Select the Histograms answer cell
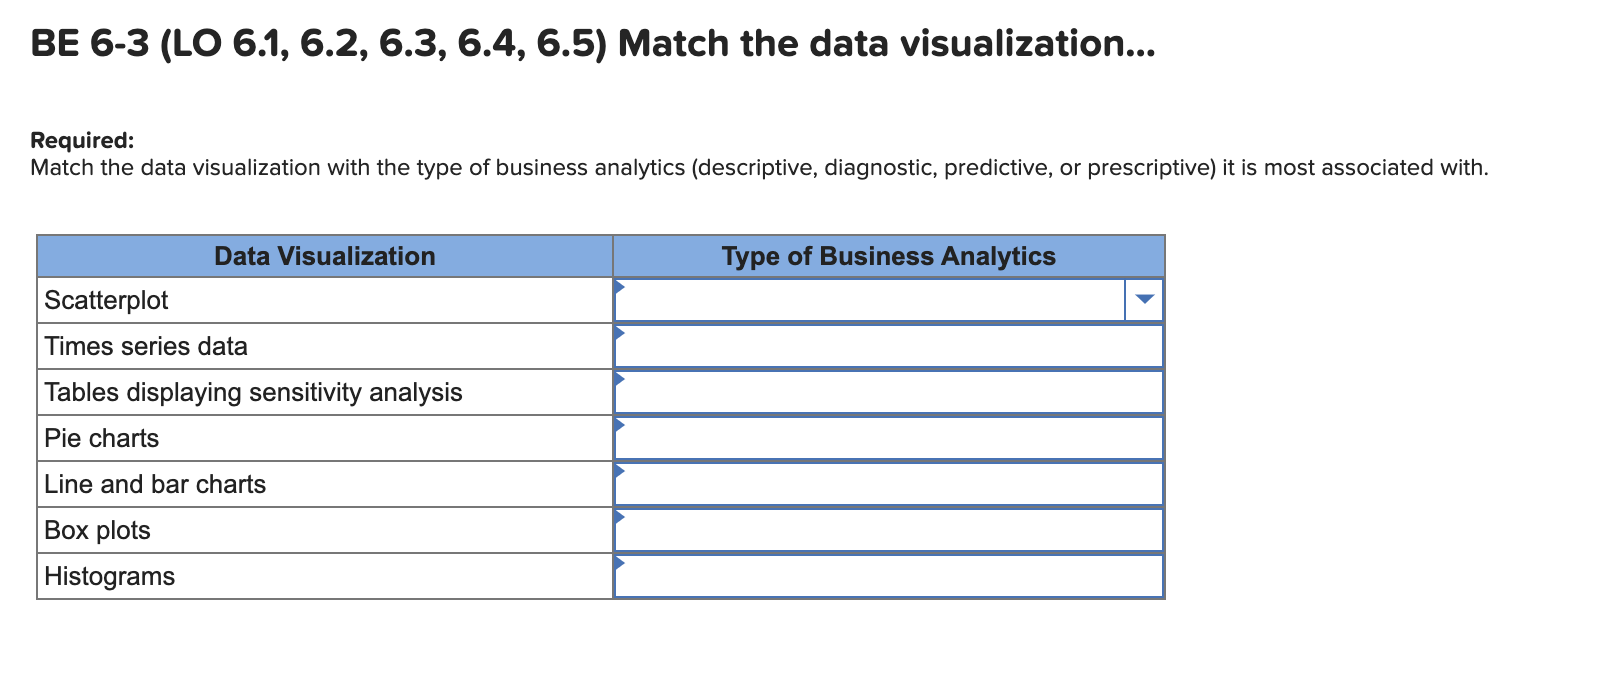 tap(889, 576)
